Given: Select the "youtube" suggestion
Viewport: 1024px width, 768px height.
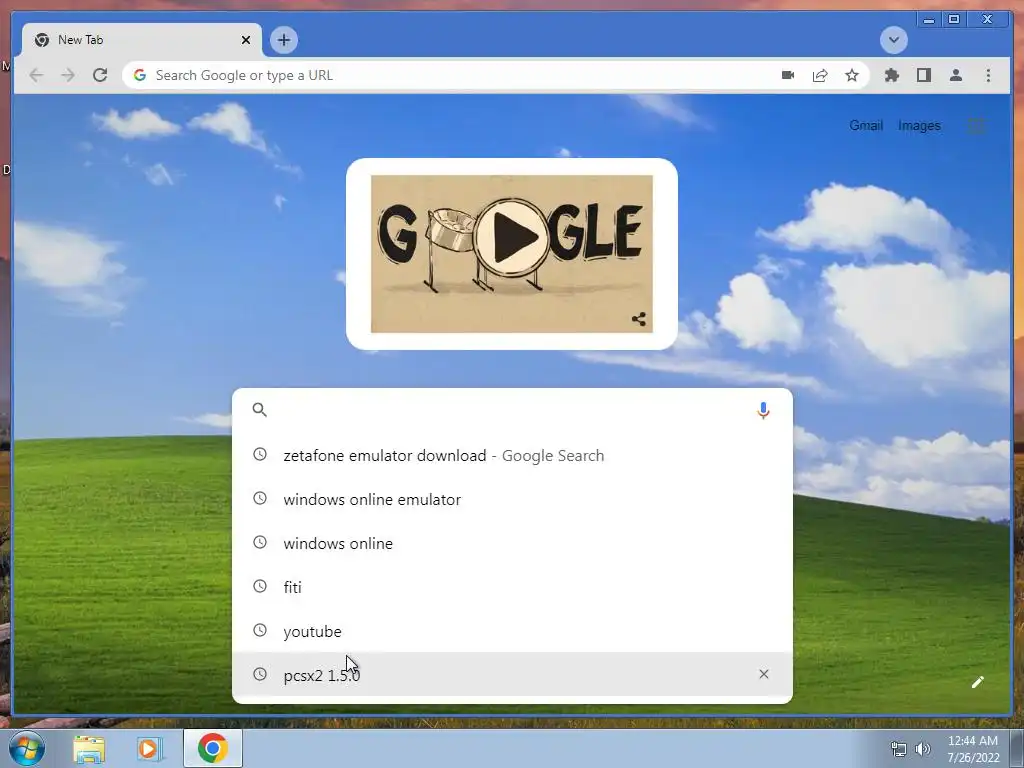Looking at the screenshot, I should (x=512, y=631).
